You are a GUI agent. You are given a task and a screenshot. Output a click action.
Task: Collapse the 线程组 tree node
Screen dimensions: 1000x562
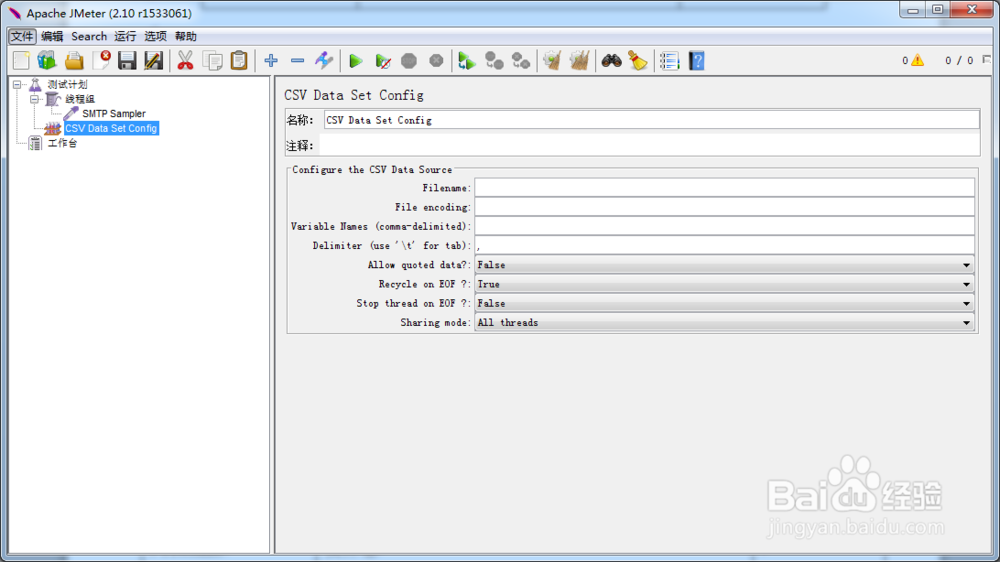coord(35,99)
